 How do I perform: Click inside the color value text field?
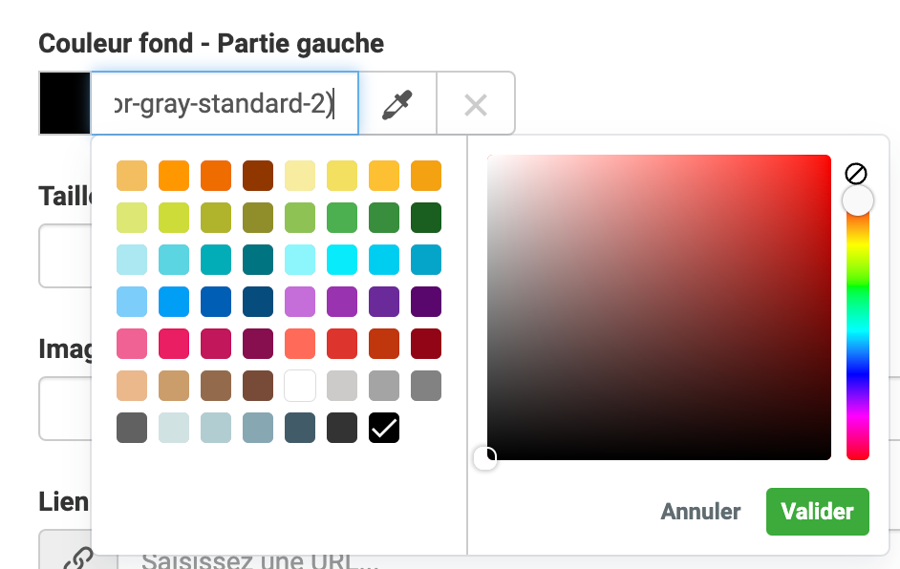coord(224,104)
